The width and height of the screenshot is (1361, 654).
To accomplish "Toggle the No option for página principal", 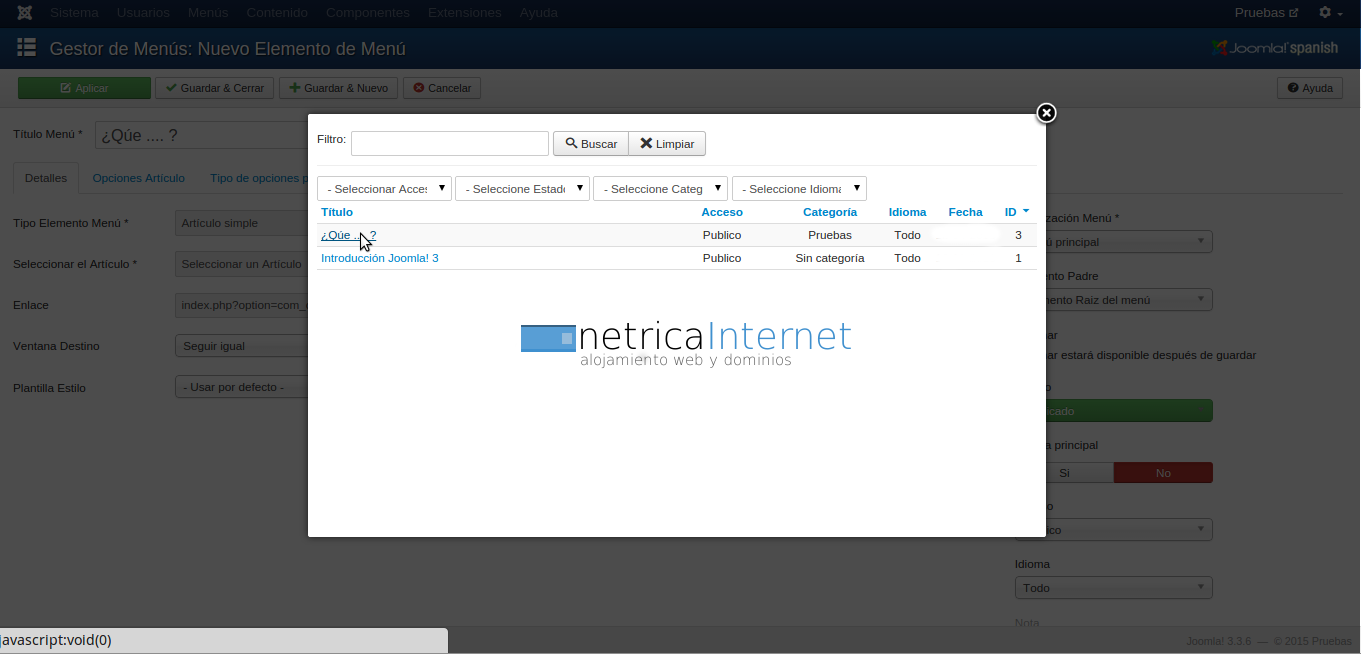I will (1162, 473).
